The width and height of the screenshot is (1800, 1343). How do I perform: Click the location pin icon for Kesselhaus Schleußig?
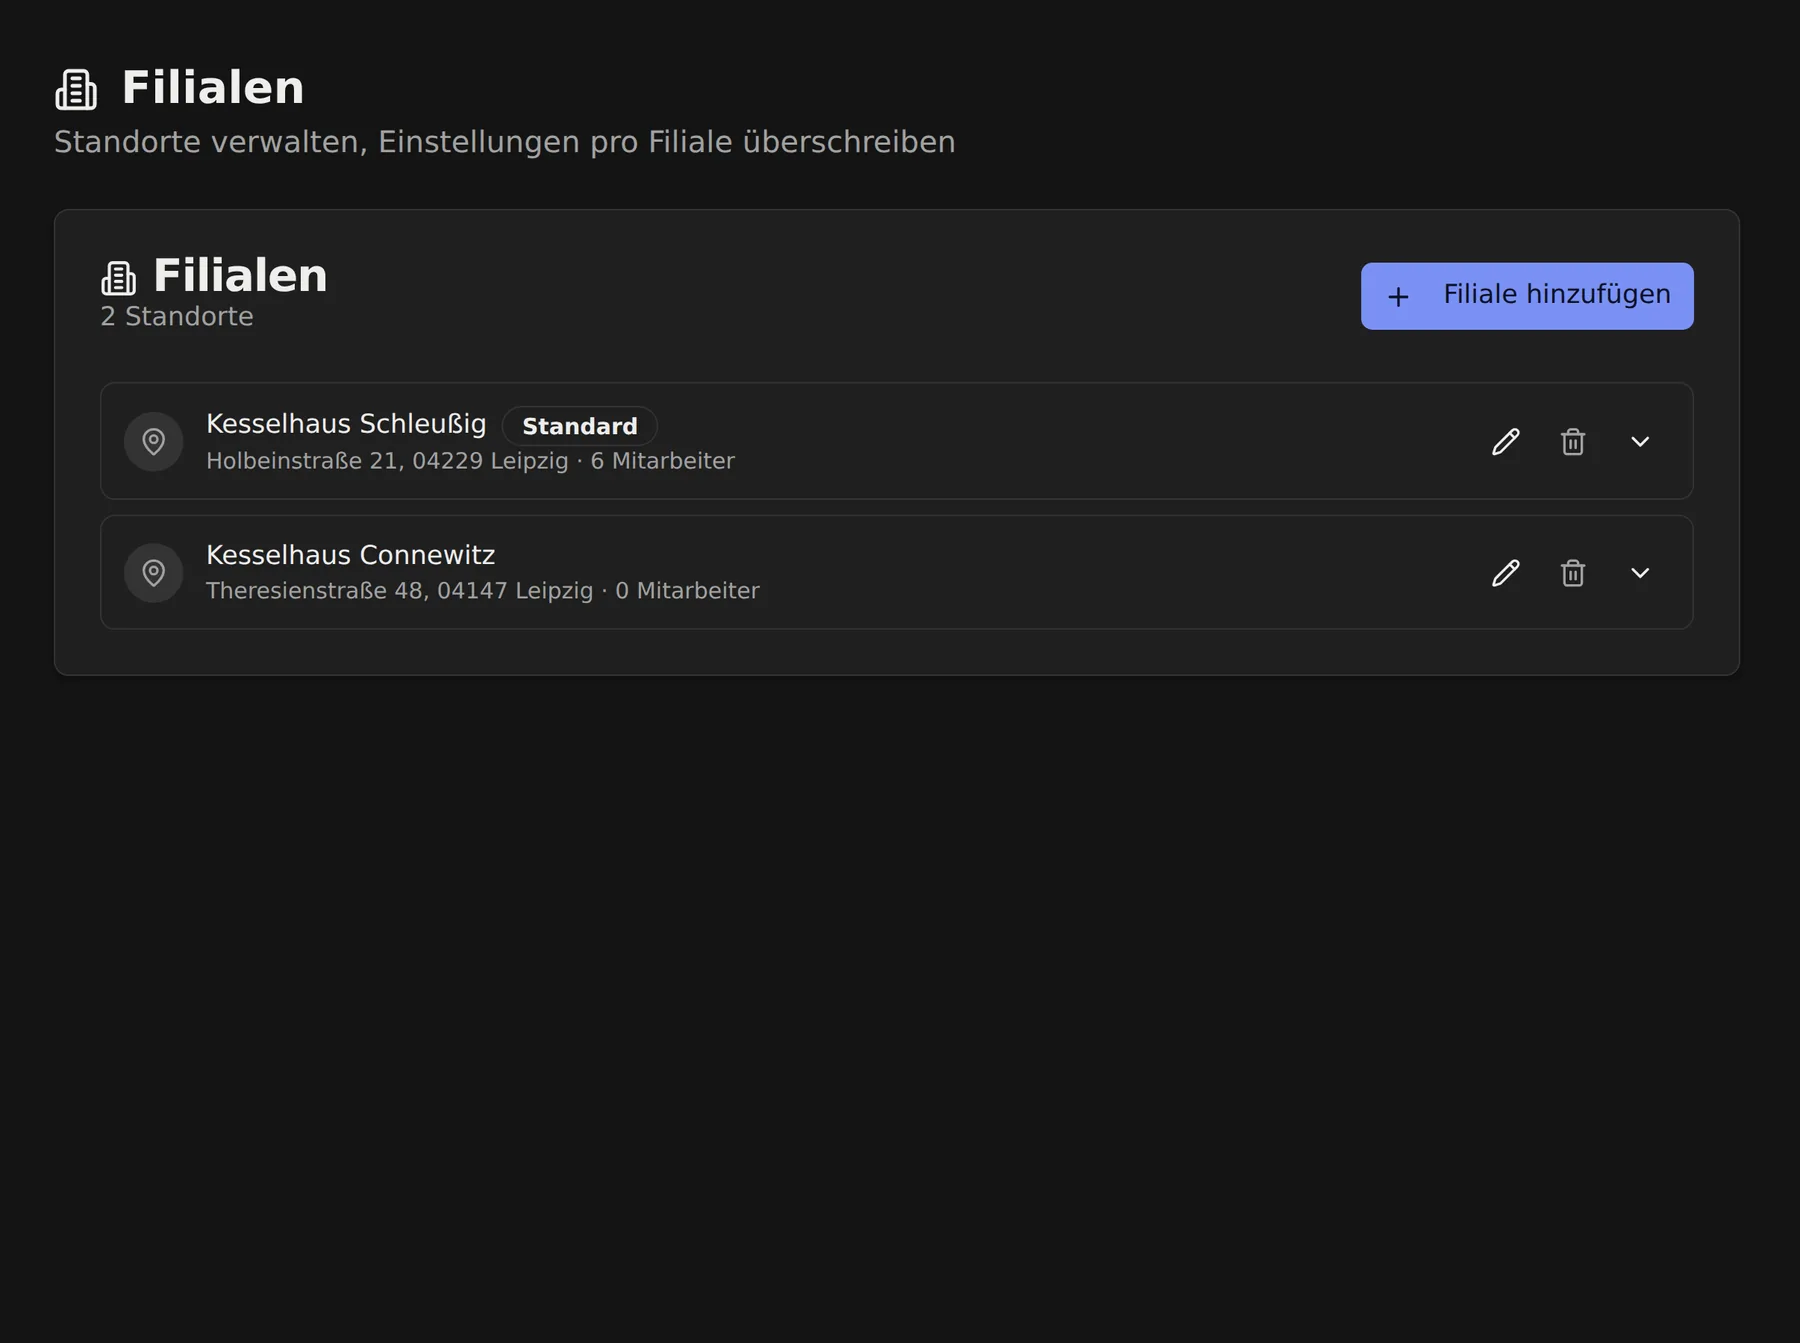click(153, 441)
